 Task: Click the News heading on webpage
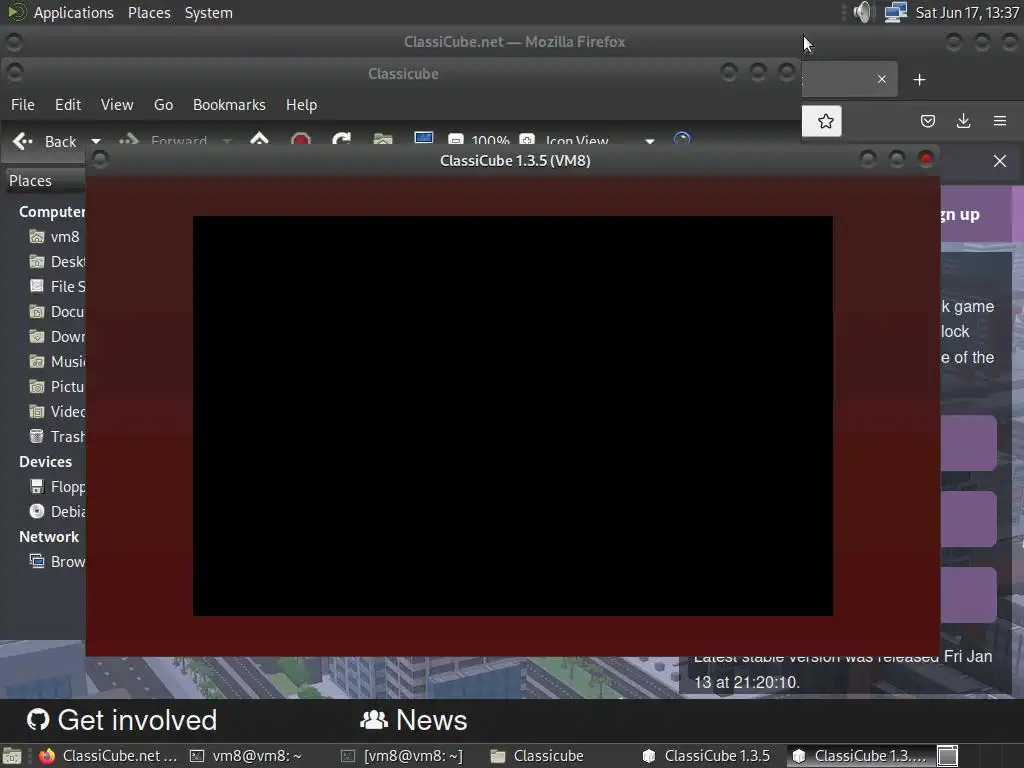click(414, 720)
